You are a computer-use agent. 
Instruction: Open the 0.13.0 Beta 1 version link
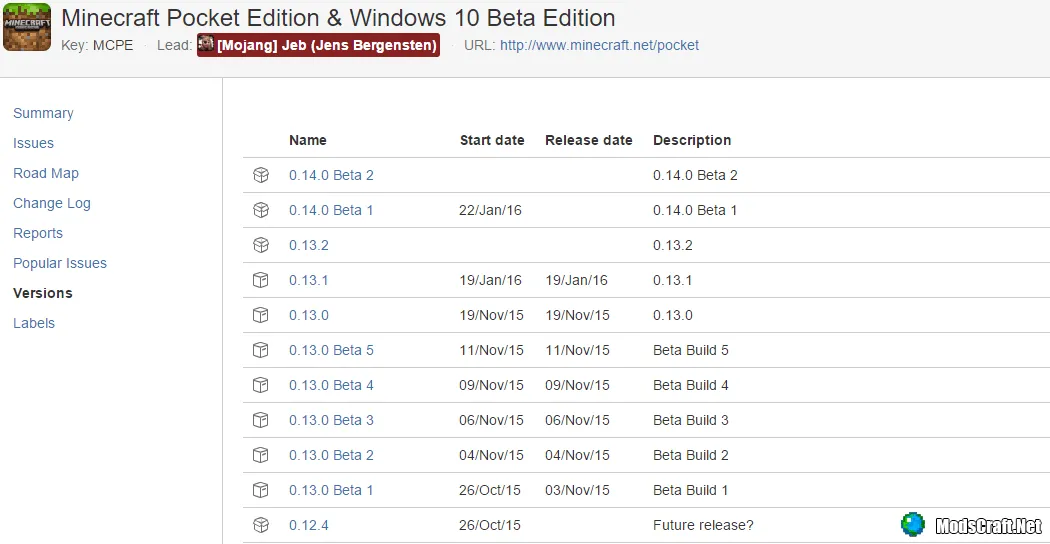coord(331,490)
